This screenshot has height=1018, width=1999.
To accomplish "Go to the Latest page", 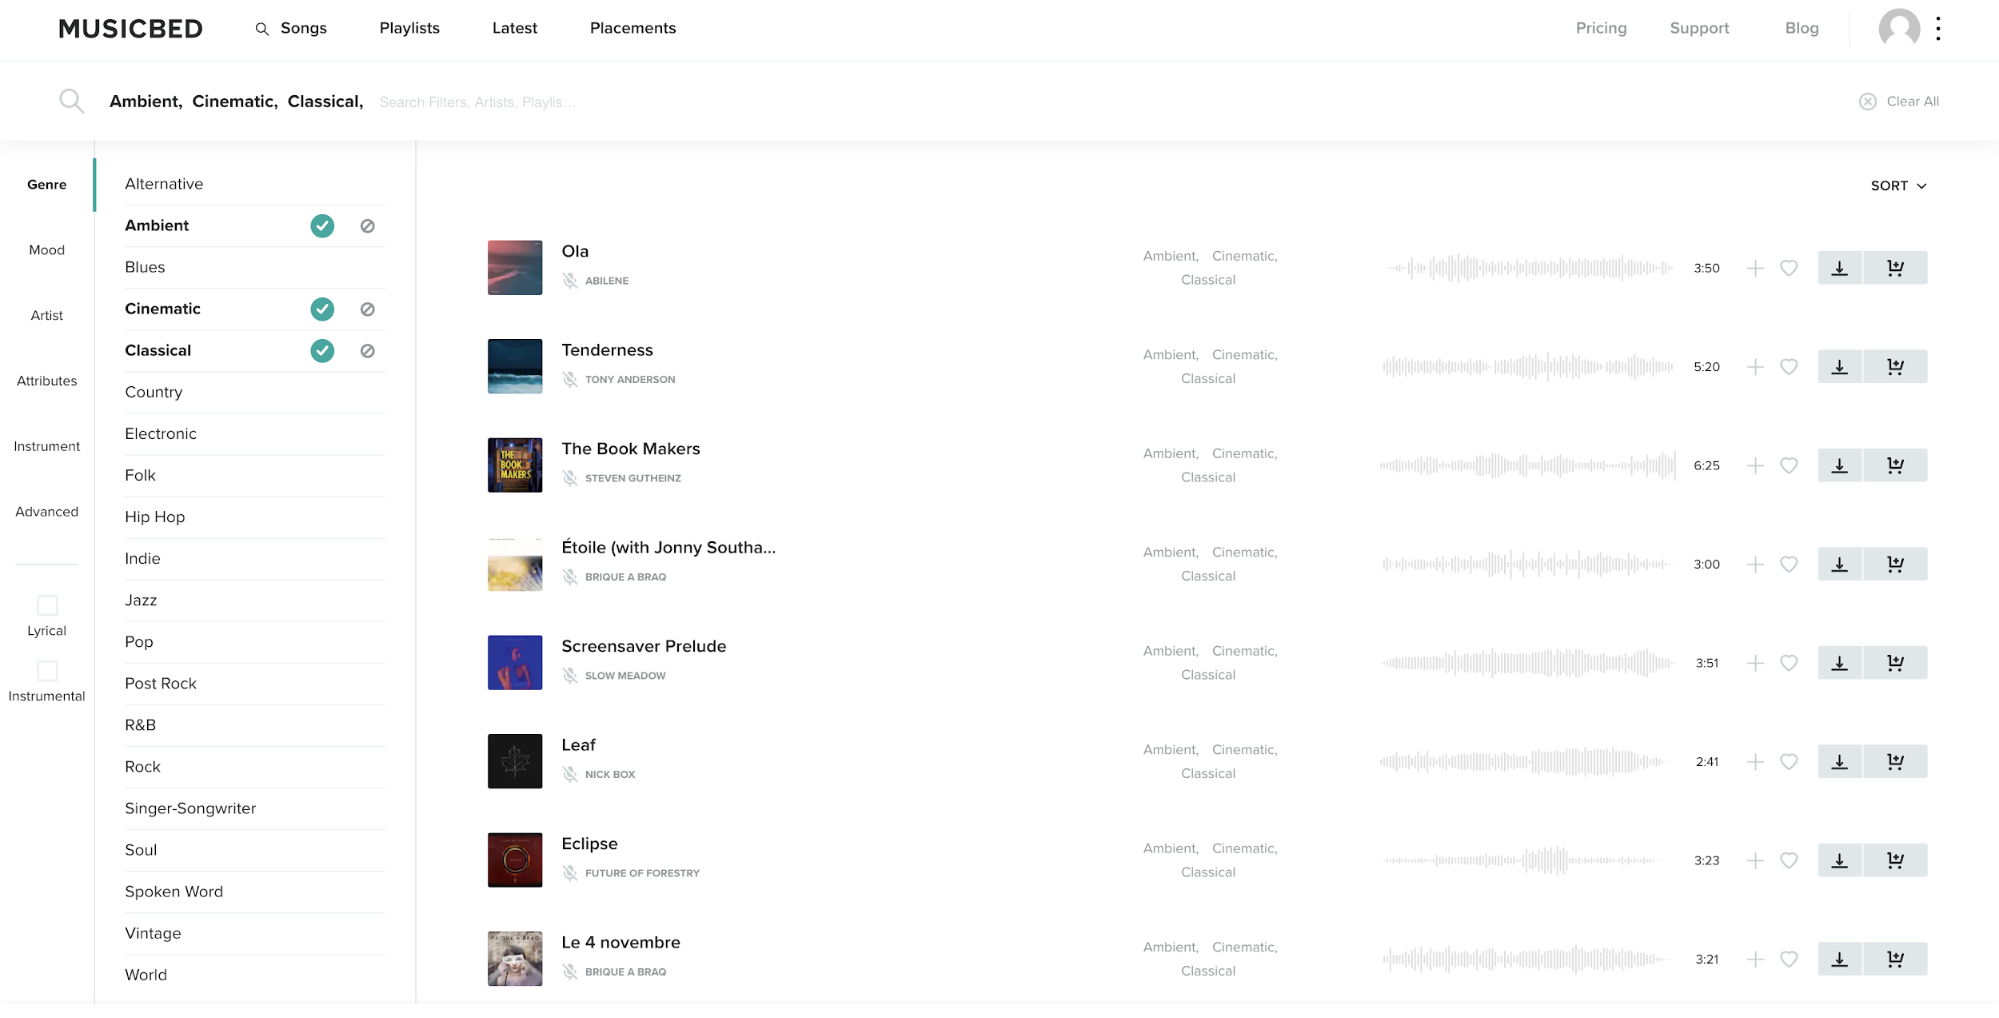I will 514,28.
